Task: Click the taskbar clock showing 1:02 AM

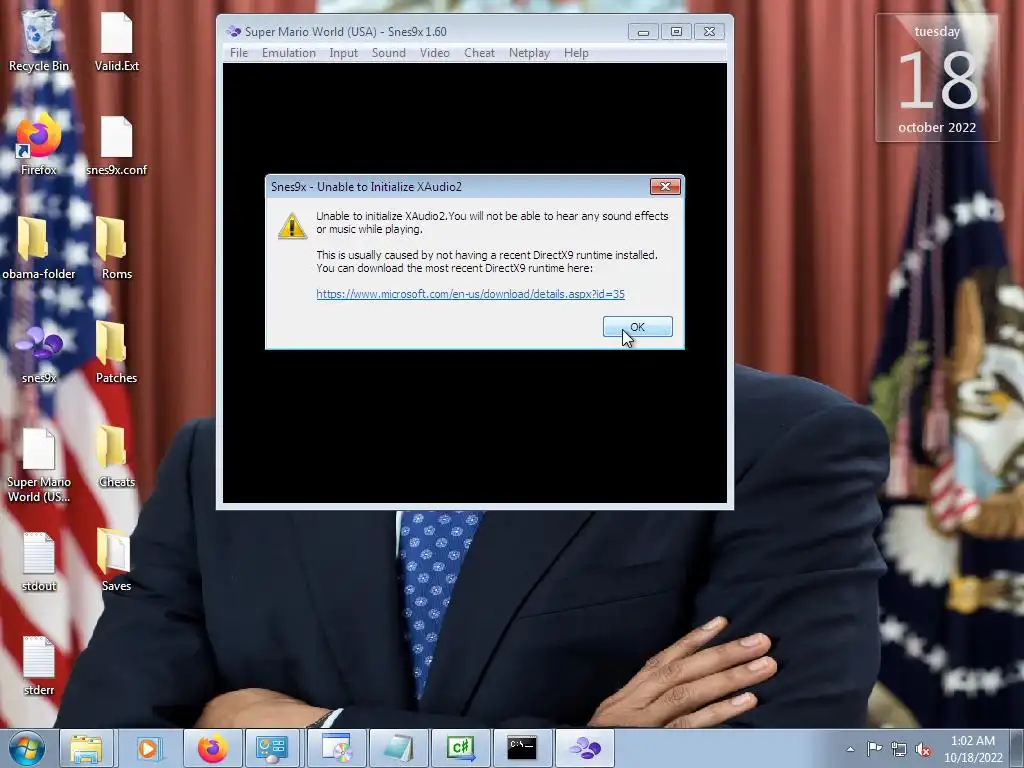Action: pyautogui.click(x=972, y=749)
